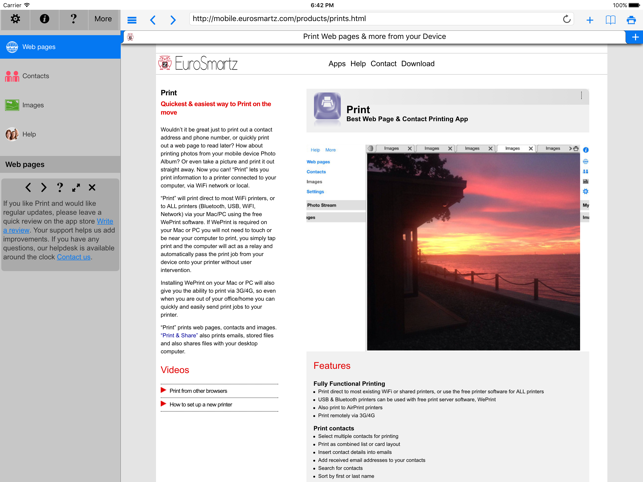This screenshot has height=482, width=643.
Task: Click the Print app icon
Action: pos(327,107)
